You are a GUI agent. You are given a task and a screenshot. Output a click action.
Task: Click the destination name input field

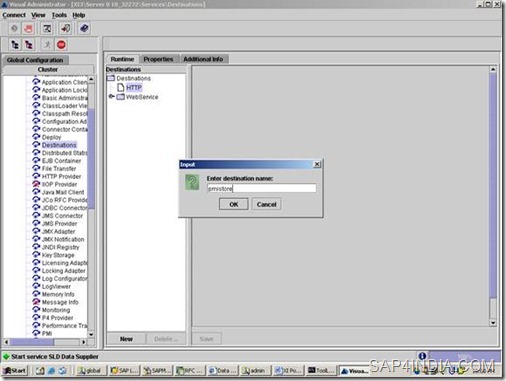point(261,188)
